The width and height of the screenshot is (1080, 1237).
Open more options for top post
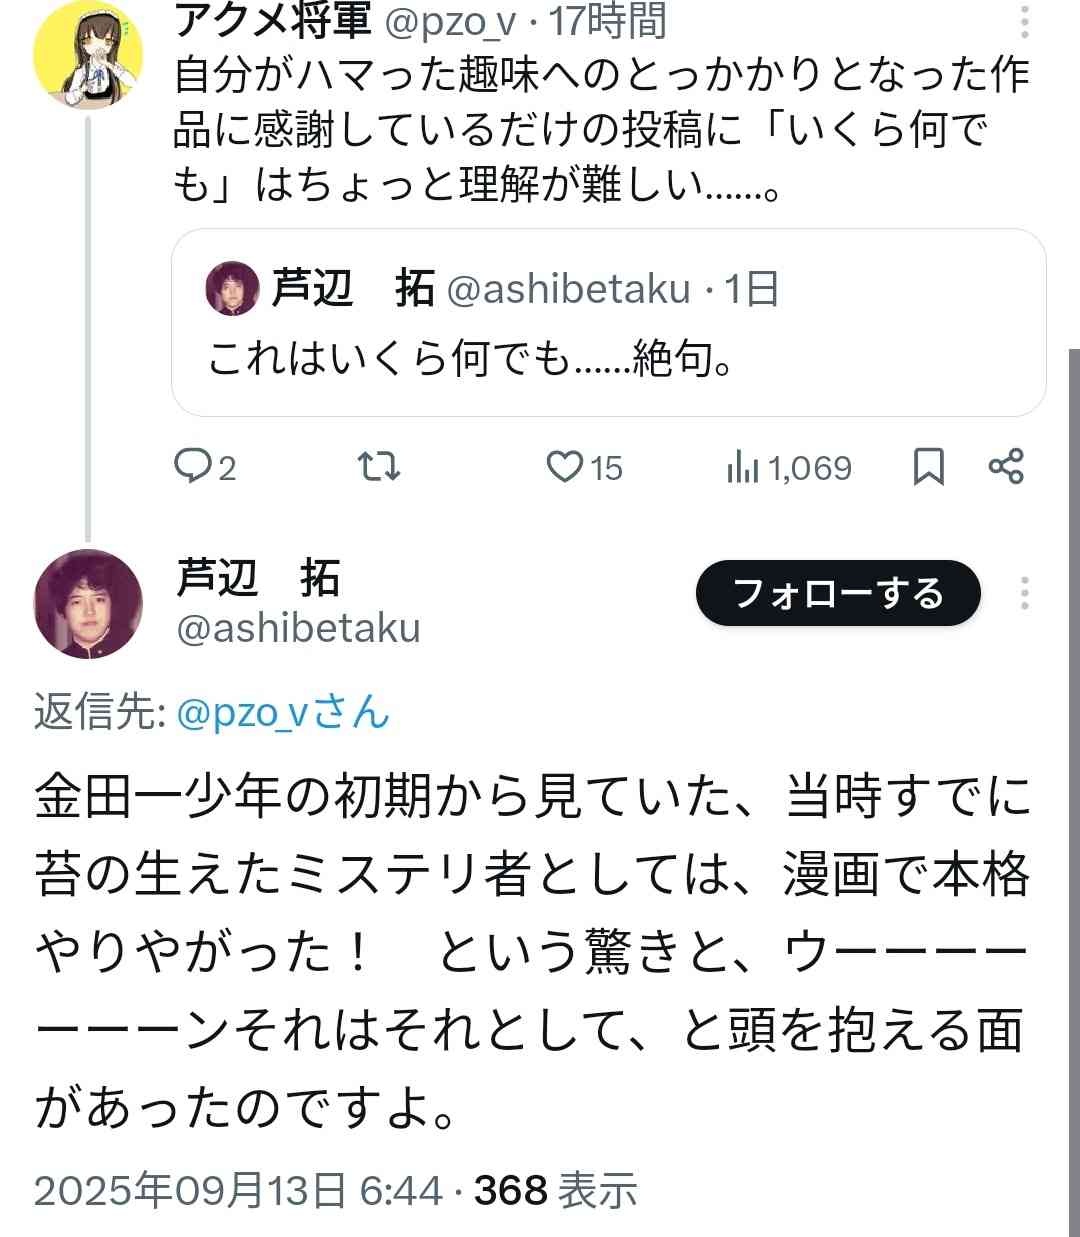1024,23
